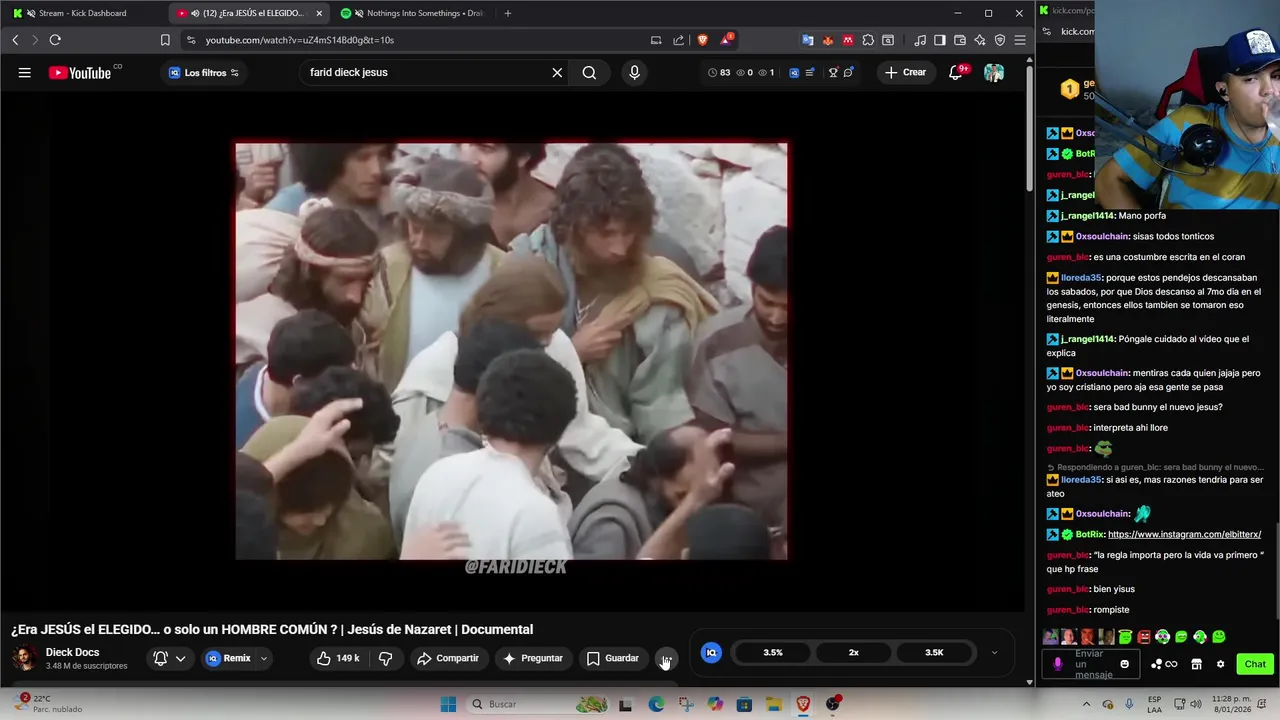The image size is (1280, 720).
Task: Click the Windows Start button
Action: click(x=449, y=704)
